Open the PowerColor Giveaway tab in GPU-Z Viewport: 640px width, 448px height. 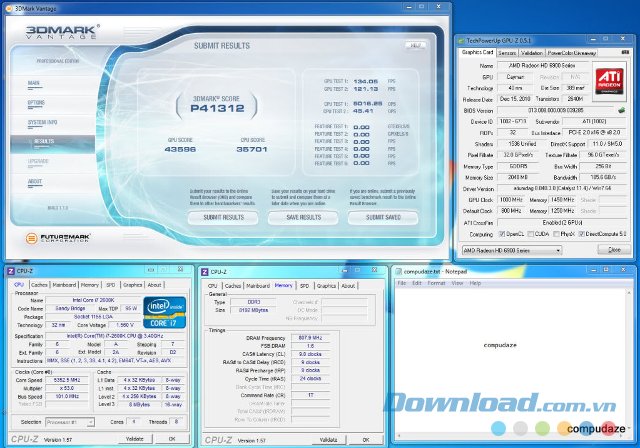571,53
